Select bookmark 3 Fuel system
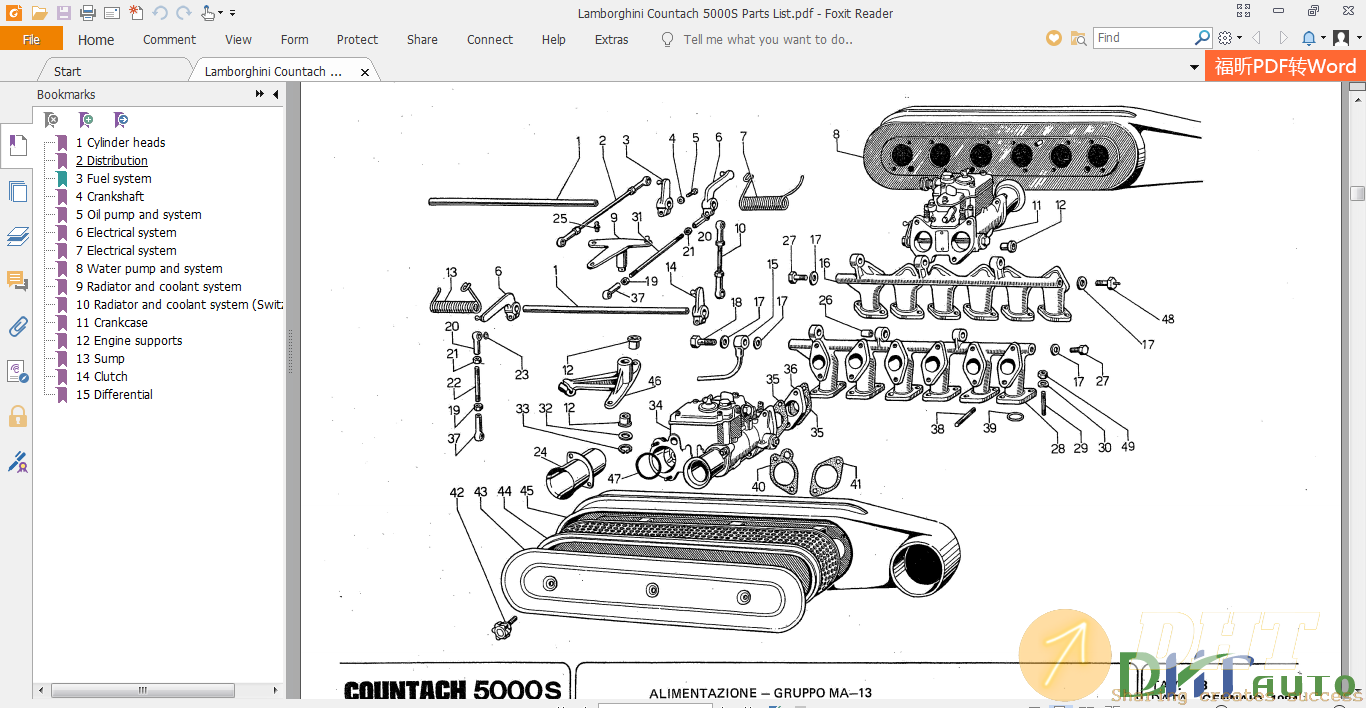The height and width of the screenshot is (708, 1366). tap(114, 179)
